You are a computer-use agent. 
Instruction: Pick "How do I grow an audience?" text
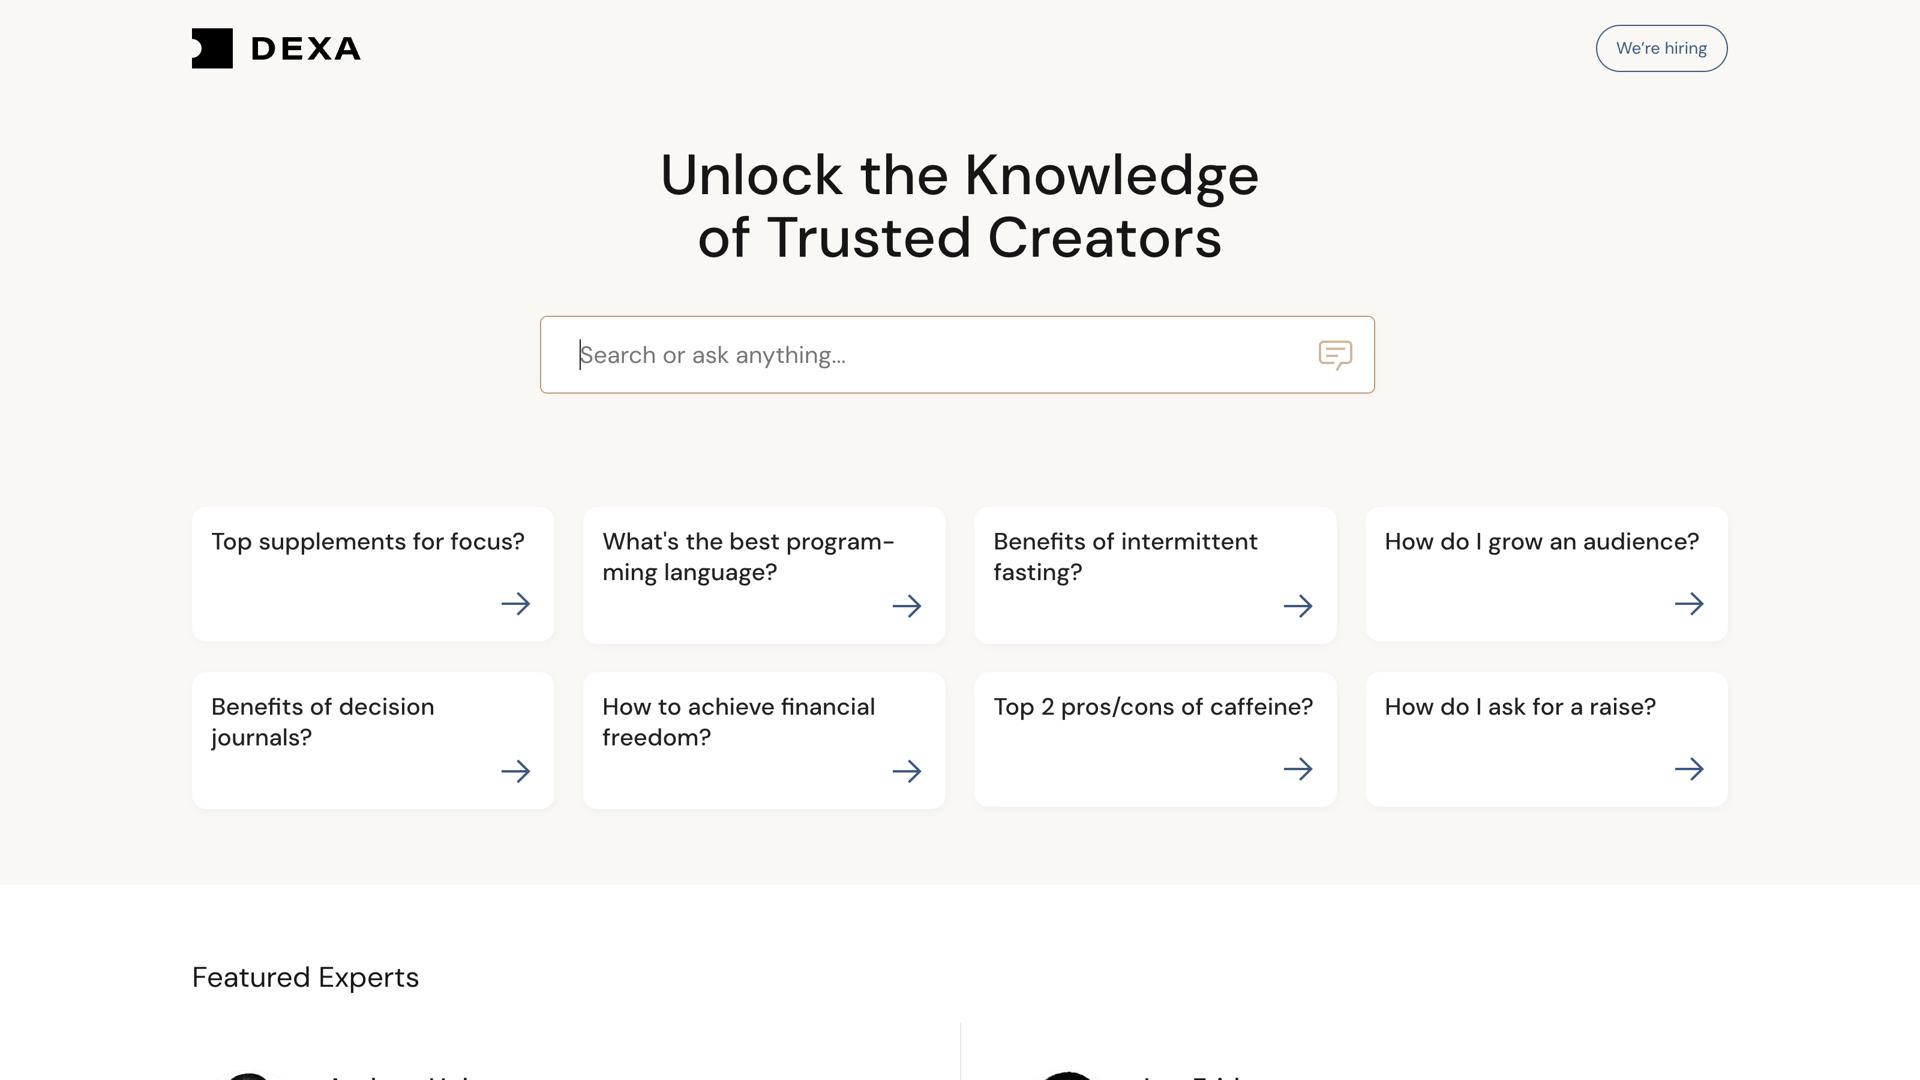click(1541, 542)
